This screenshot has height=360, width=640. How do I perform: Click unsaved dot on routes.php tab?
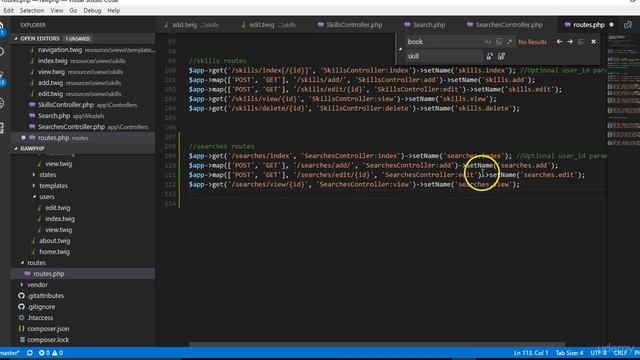[611, 25]
